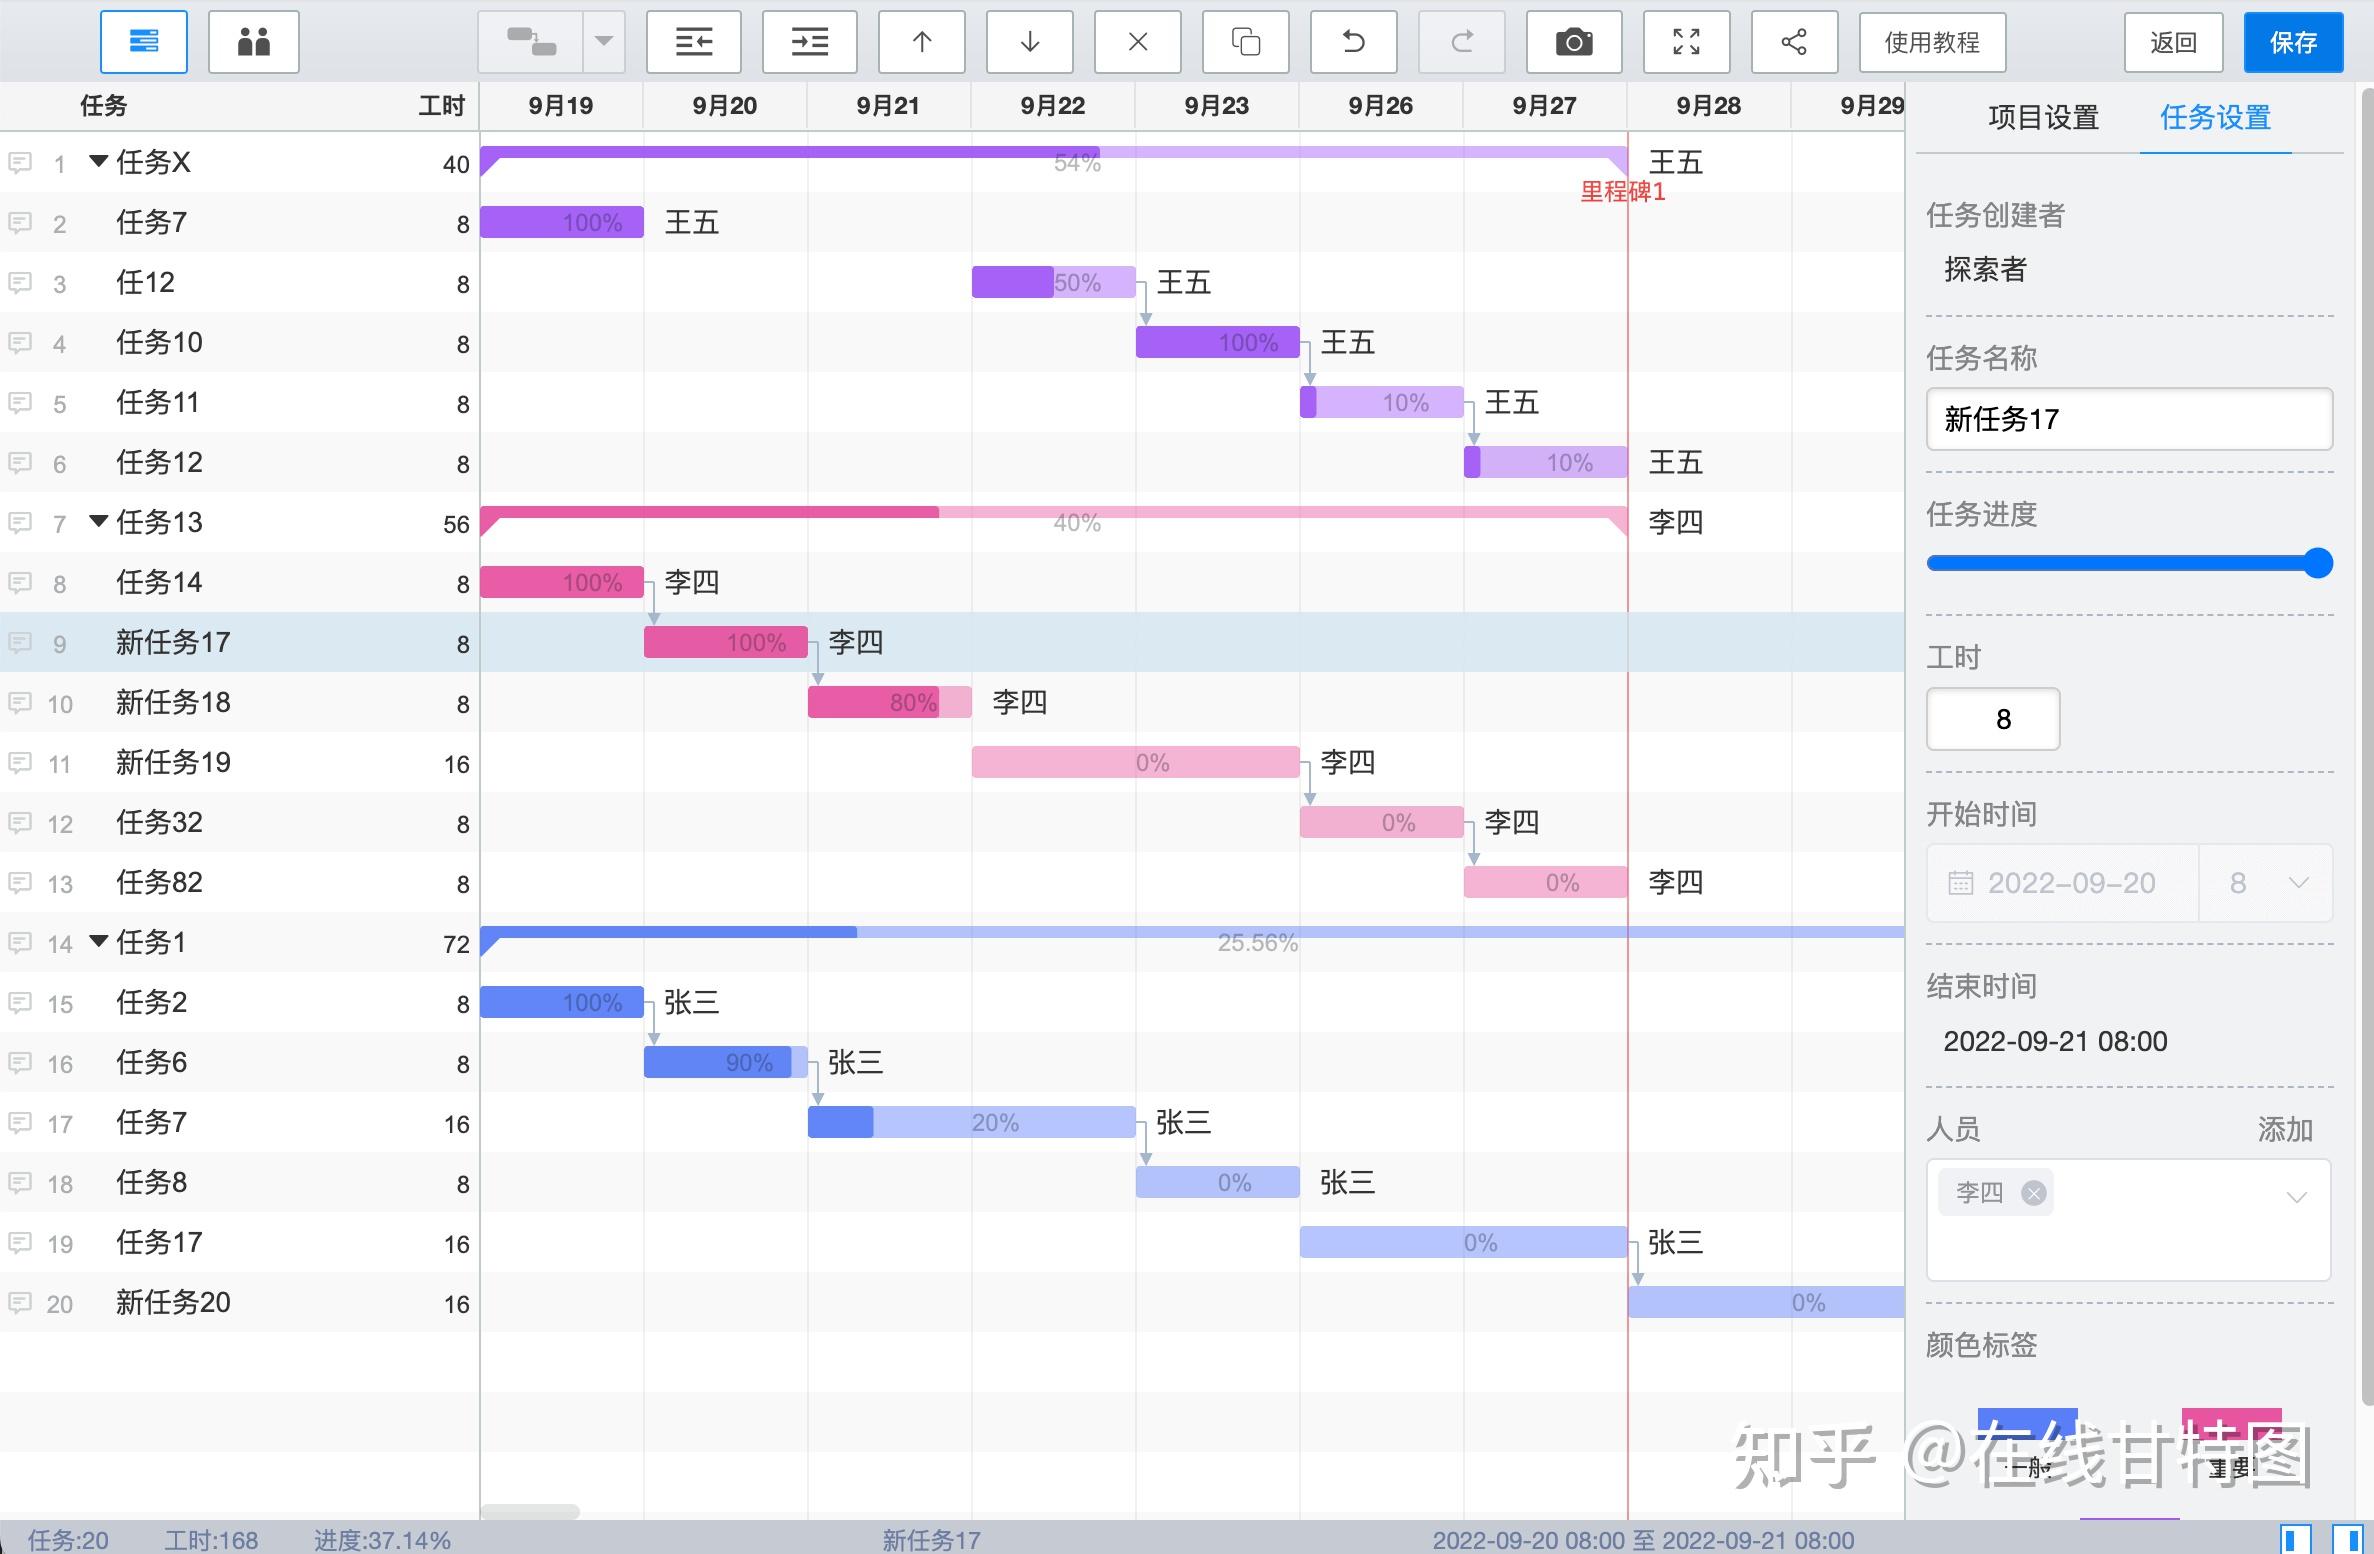
Task: Move the selected task down with arrow icon
Action: click(x=1029, y=42)
